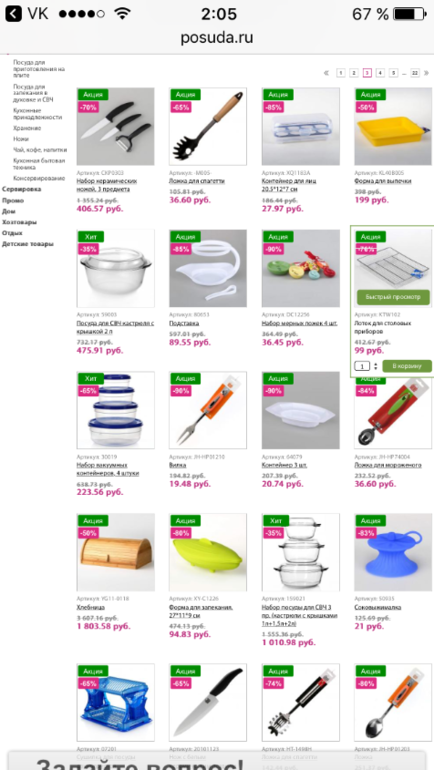Open the Хлебница product title link
This screenshot has height=770, width=434.
point(91,607)
